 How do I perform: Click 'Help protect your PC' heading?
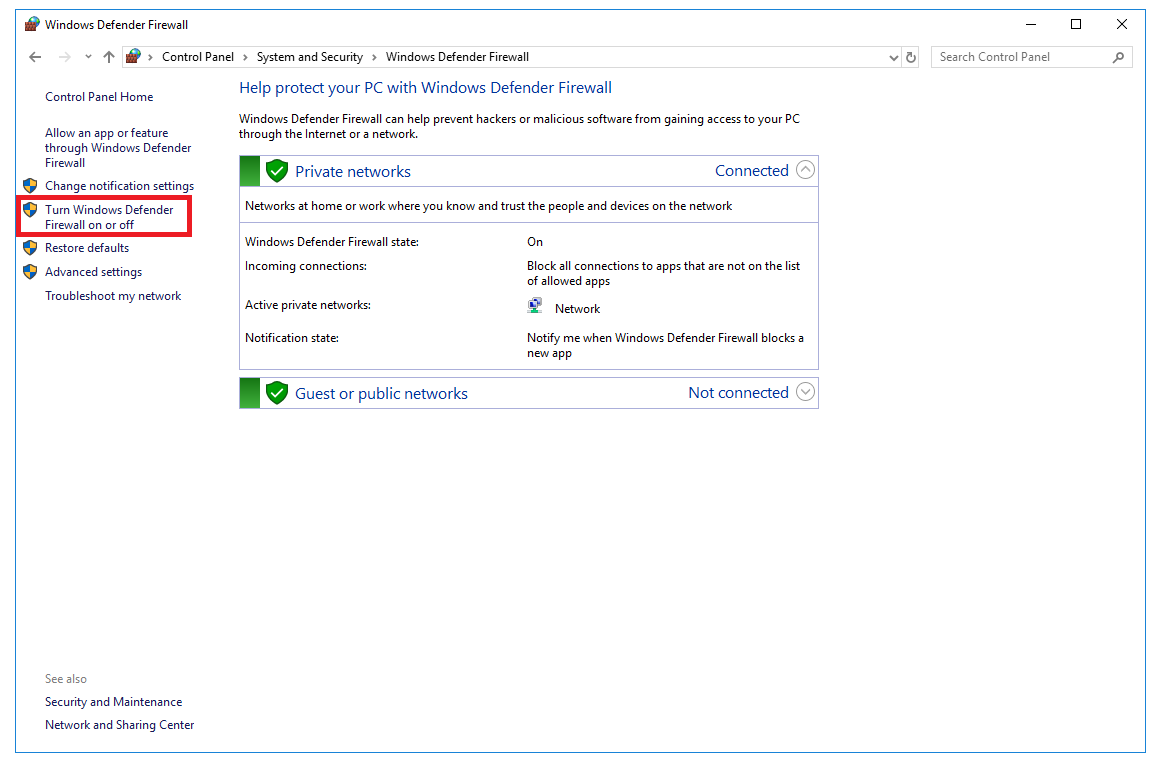(x=425, y=88)
